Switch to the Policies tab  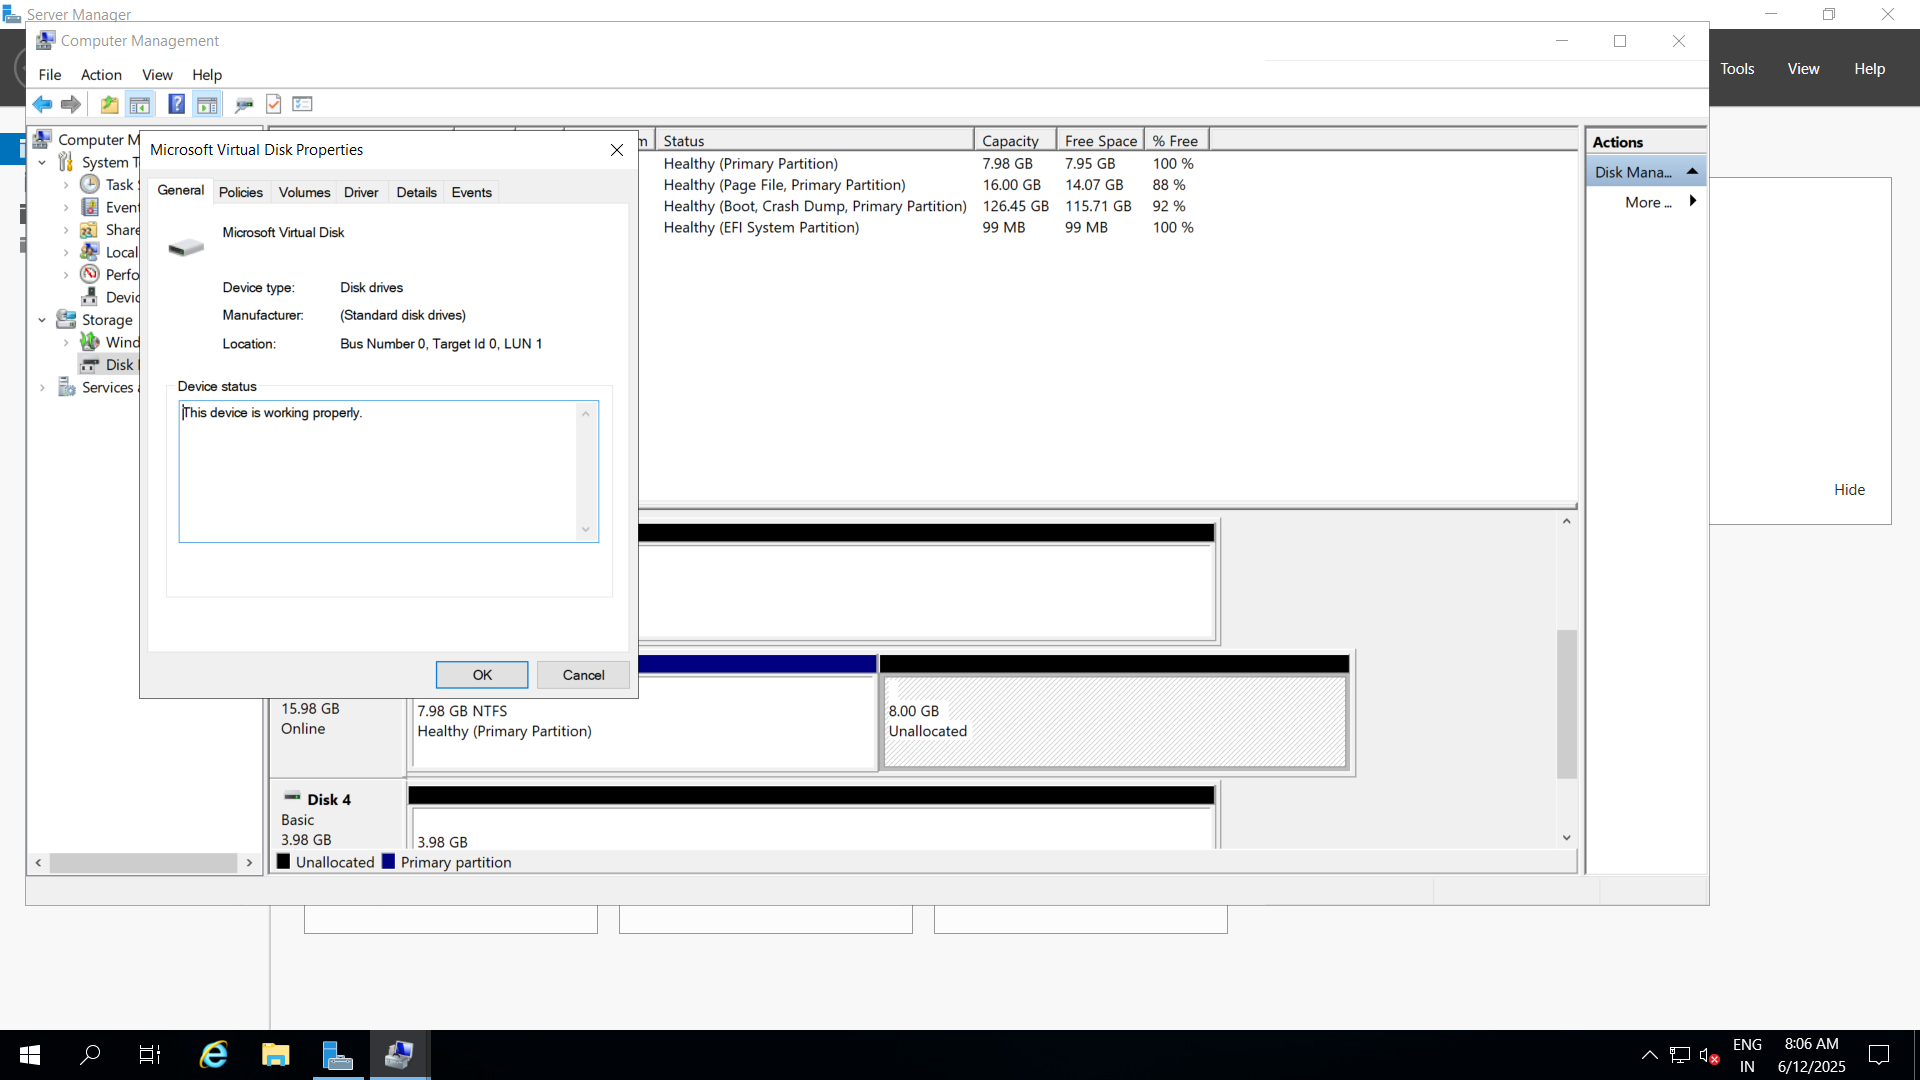pos(241,192)
